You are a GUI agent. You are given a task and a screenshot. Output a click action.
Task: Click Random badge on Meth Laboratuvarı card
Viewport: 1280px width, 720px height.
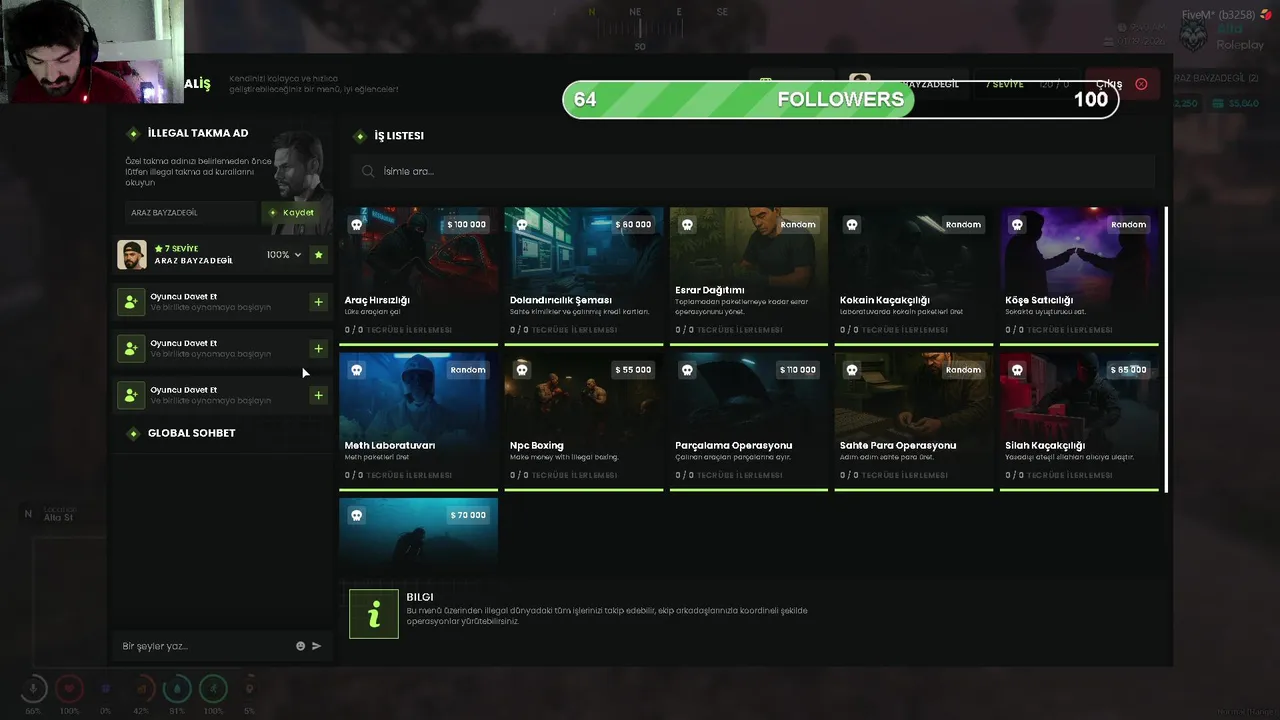click(468, 370)
